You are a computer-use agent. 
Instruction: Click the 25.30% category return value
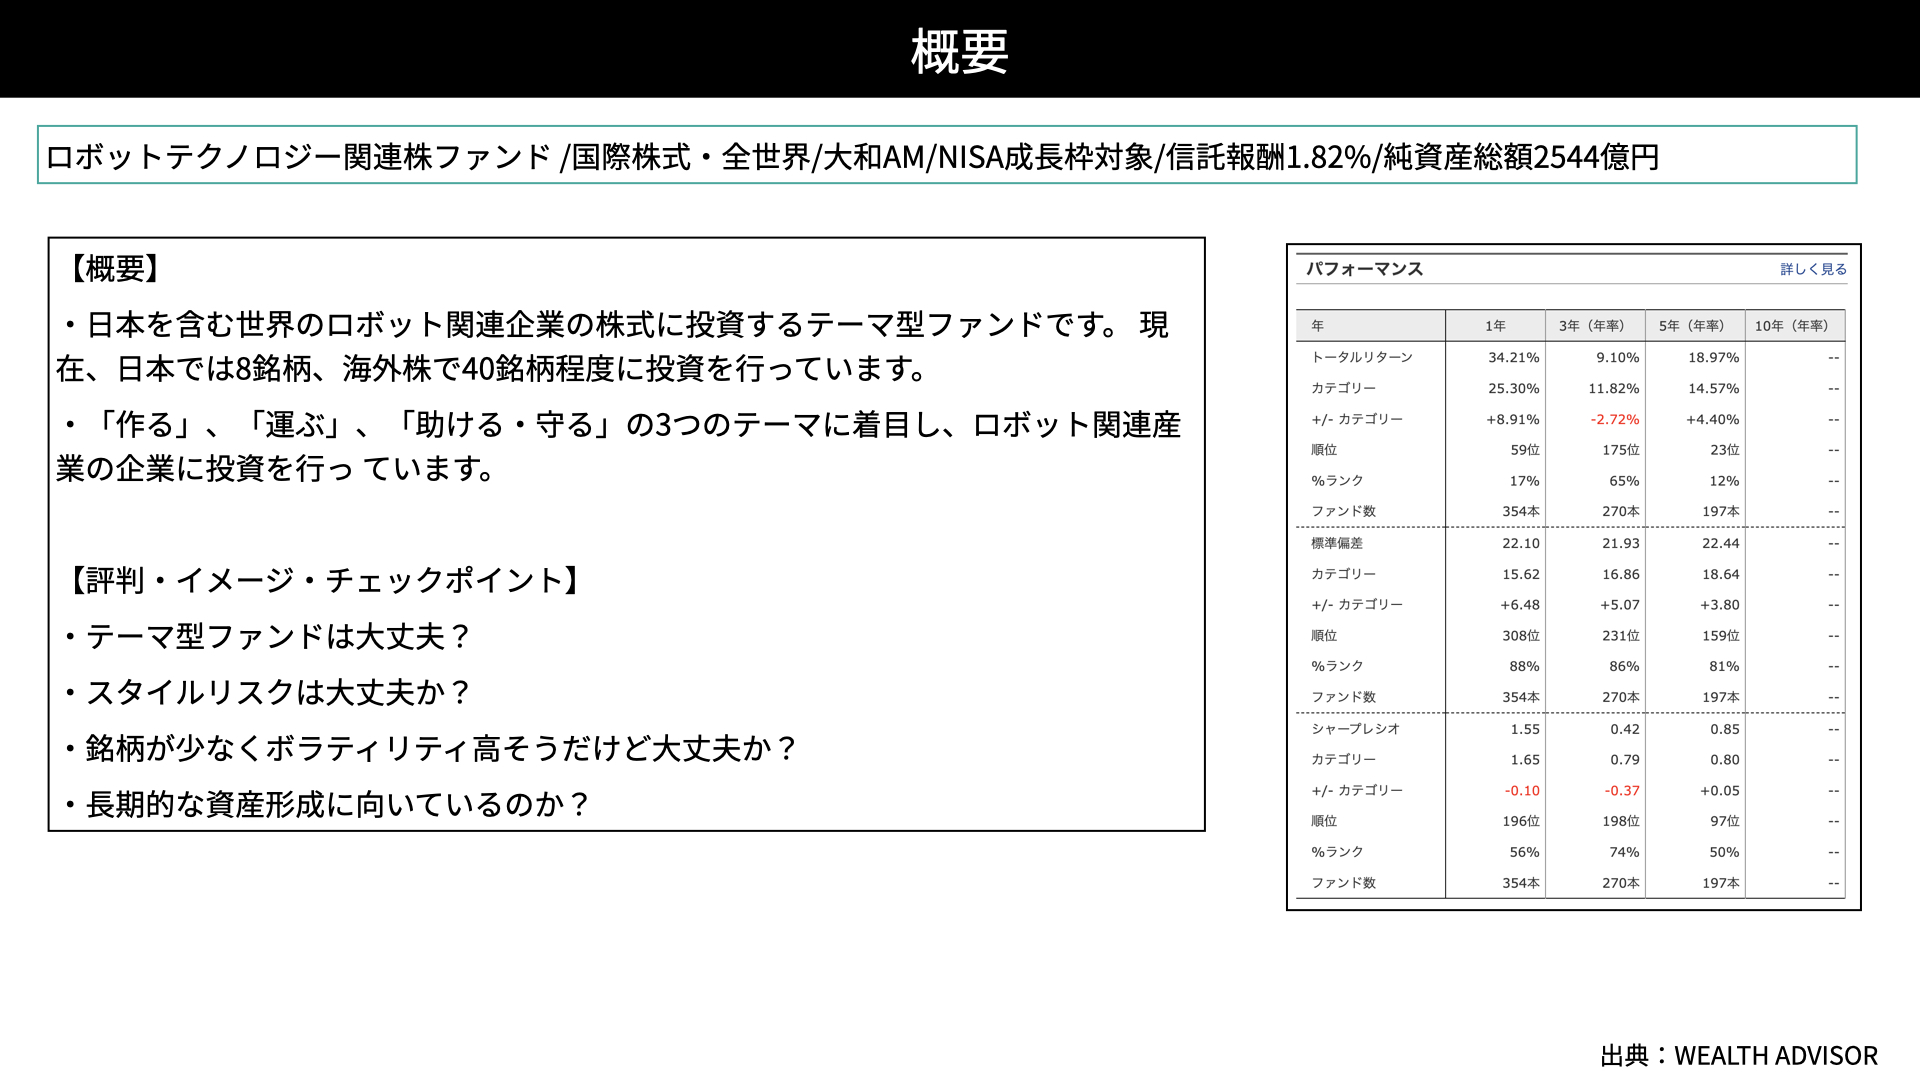click(x=1514, y=388)
